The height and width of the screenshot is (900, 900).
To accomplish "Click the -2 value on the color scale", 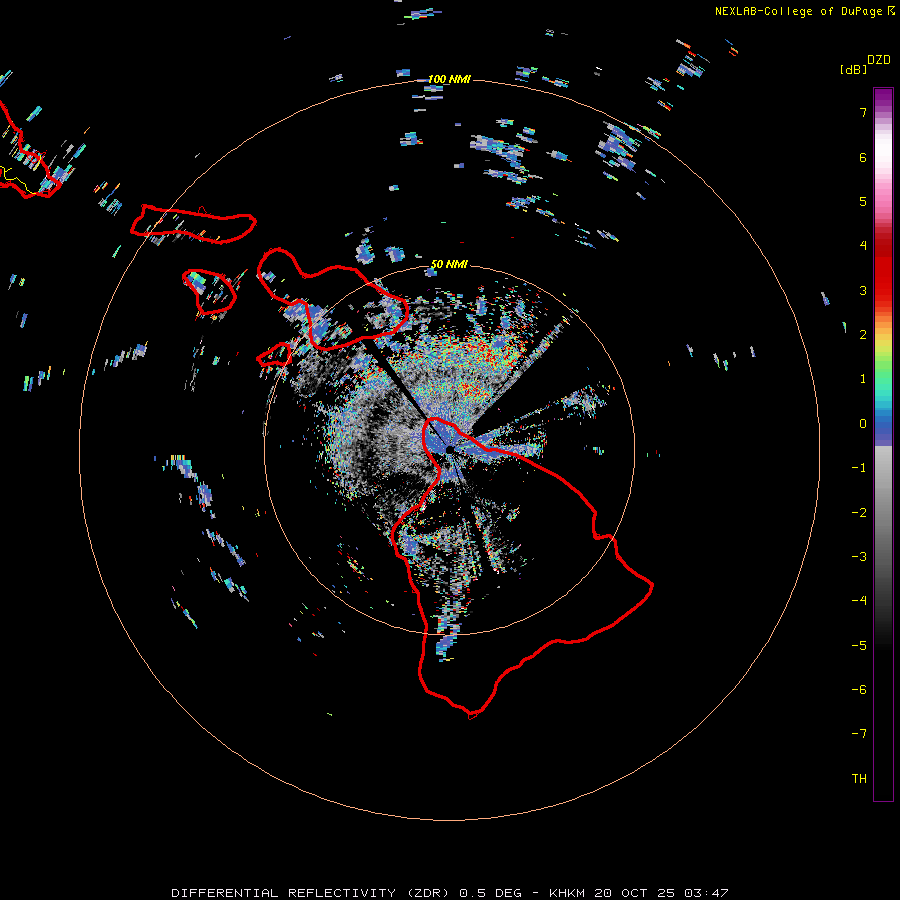I will [859, 513].
